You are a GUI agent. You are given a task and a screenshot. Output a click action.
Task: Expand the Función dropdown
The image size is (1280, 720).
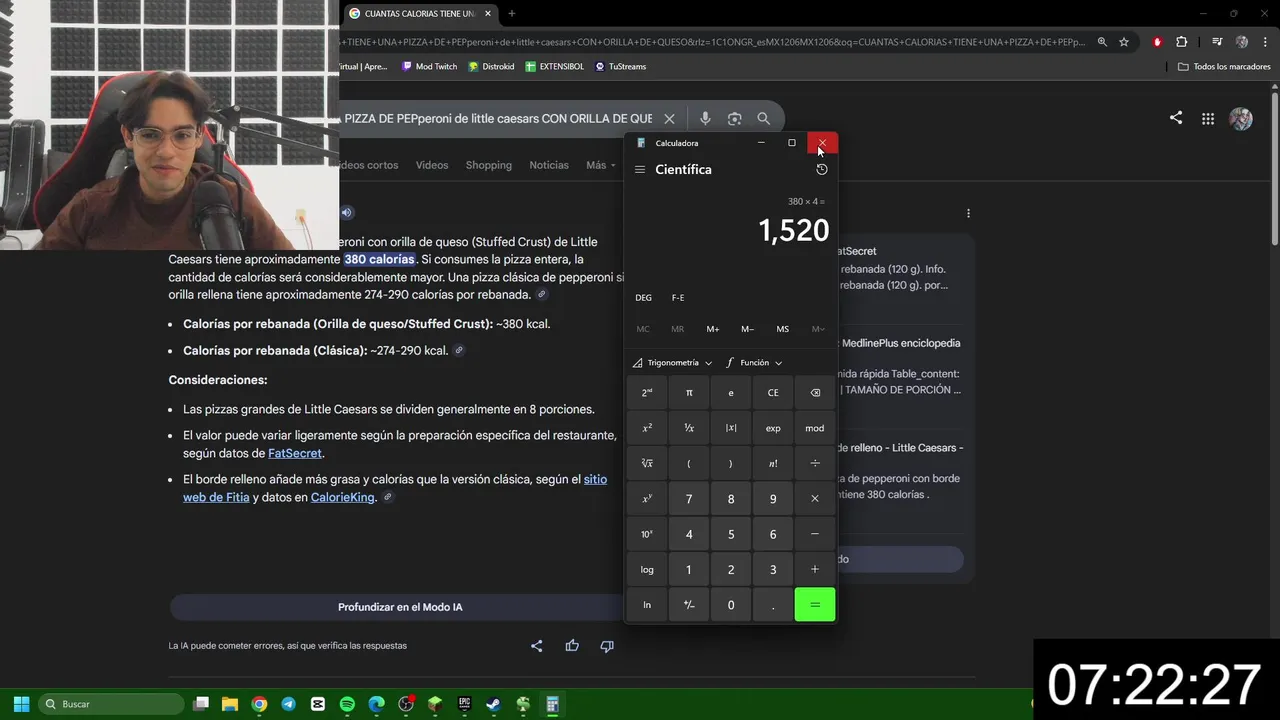pos(755,363)
